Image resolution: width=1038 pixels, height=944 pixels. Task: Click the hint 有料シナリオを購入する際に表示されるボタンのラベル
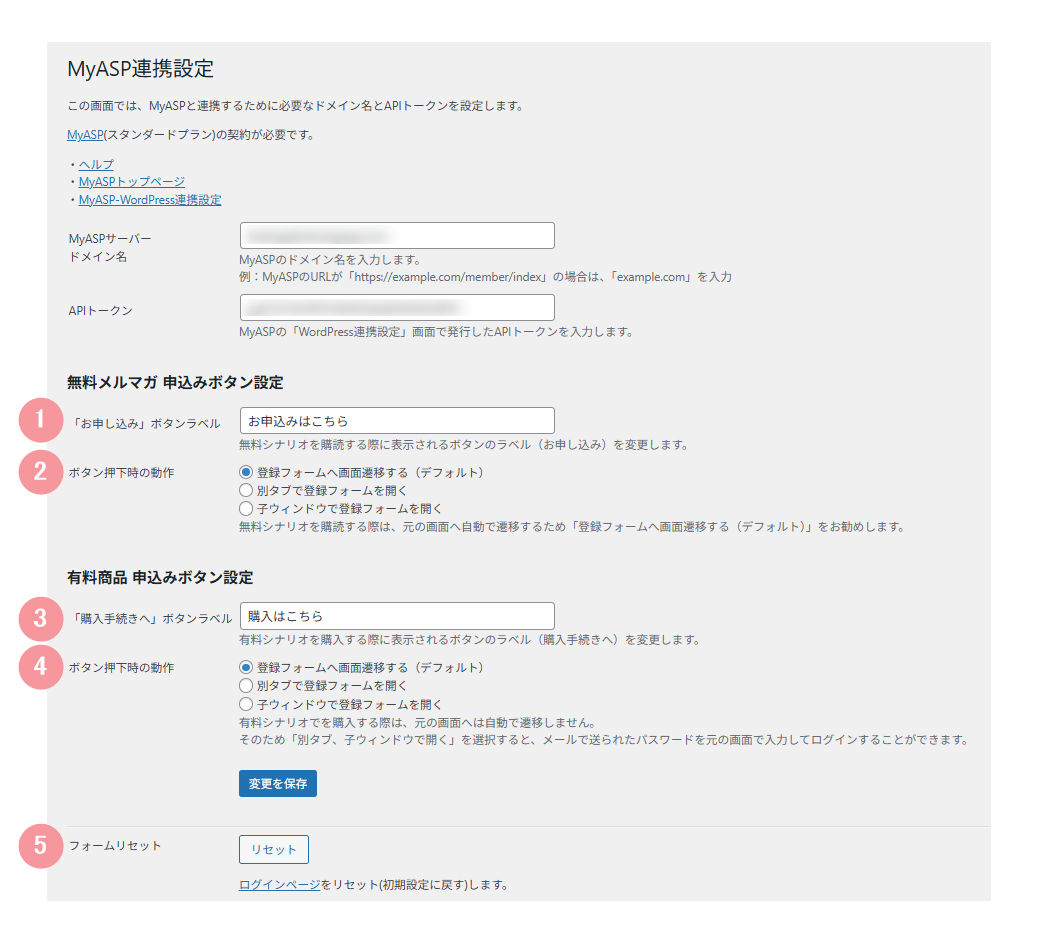coord(470,640)
